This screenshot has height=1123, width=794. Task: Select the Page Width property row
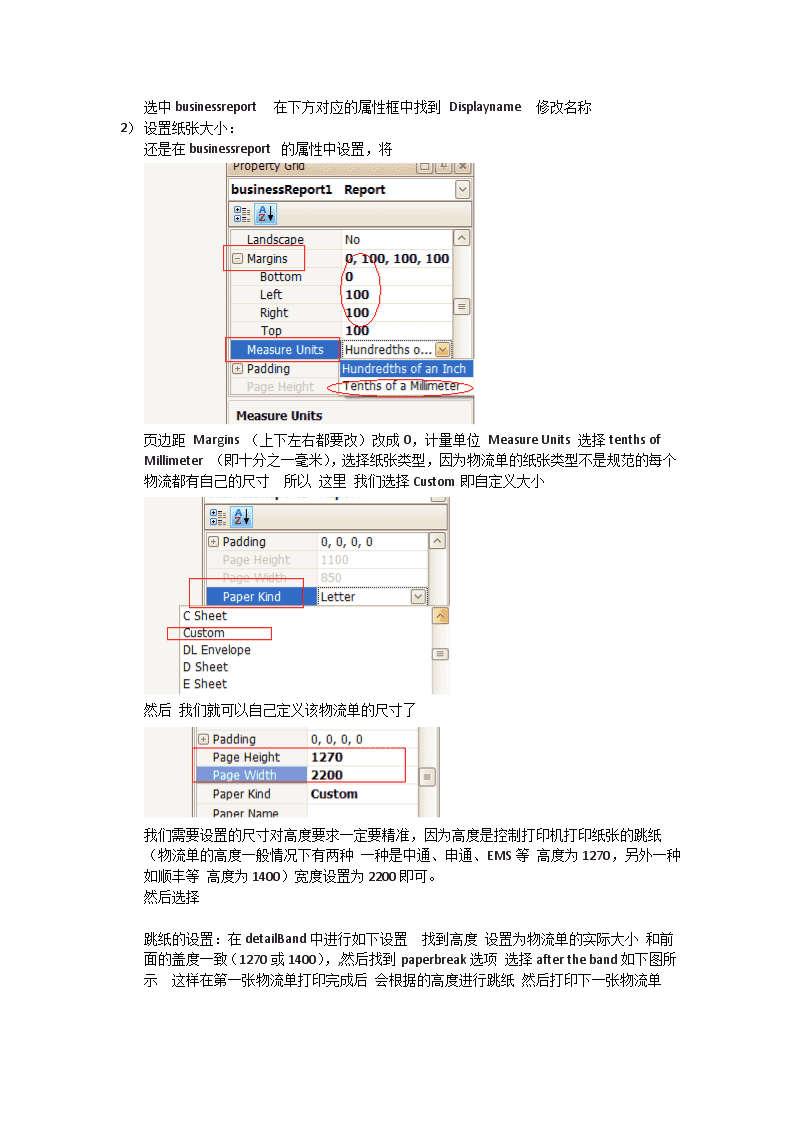point(251,775)
